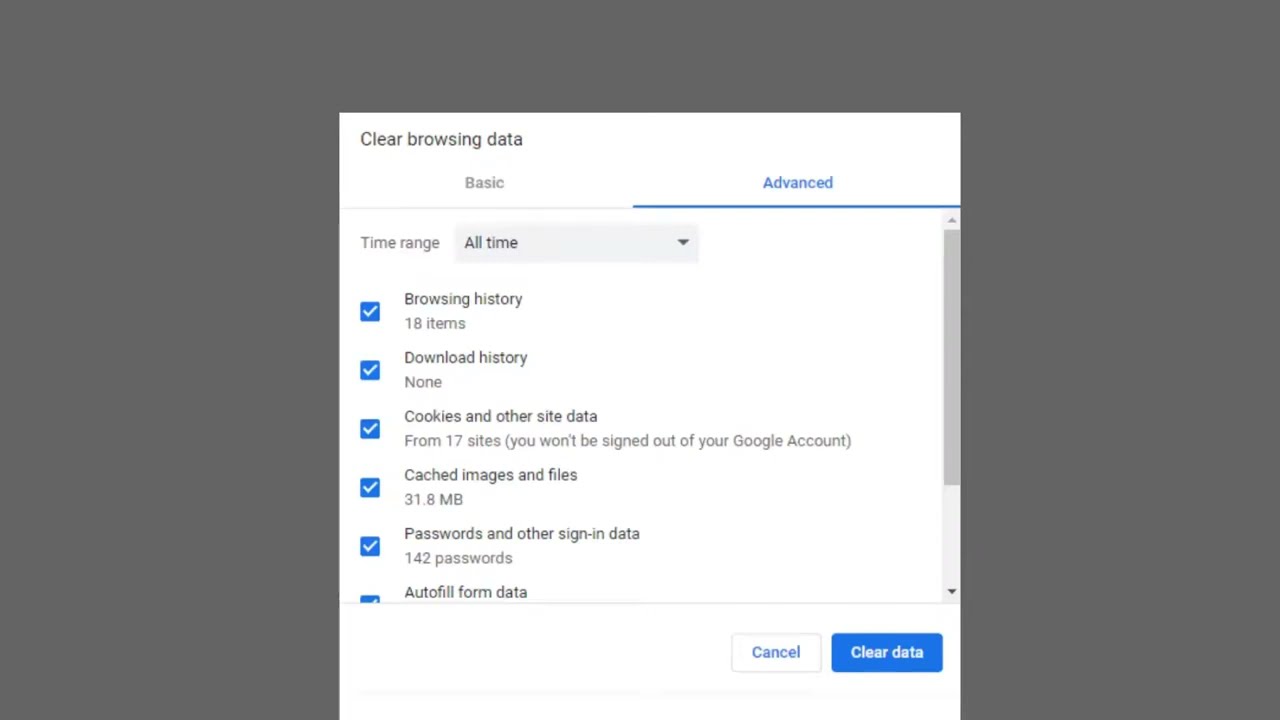1280x720 pixels.
Task: Click the "Cached images and files" label
Action: pyautogui.click(x=490, y=475)
